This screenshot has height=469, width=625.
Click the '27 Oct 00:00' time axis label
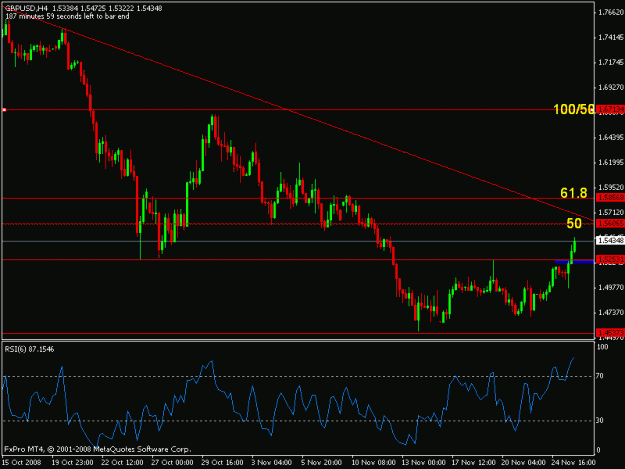[172, 463]
